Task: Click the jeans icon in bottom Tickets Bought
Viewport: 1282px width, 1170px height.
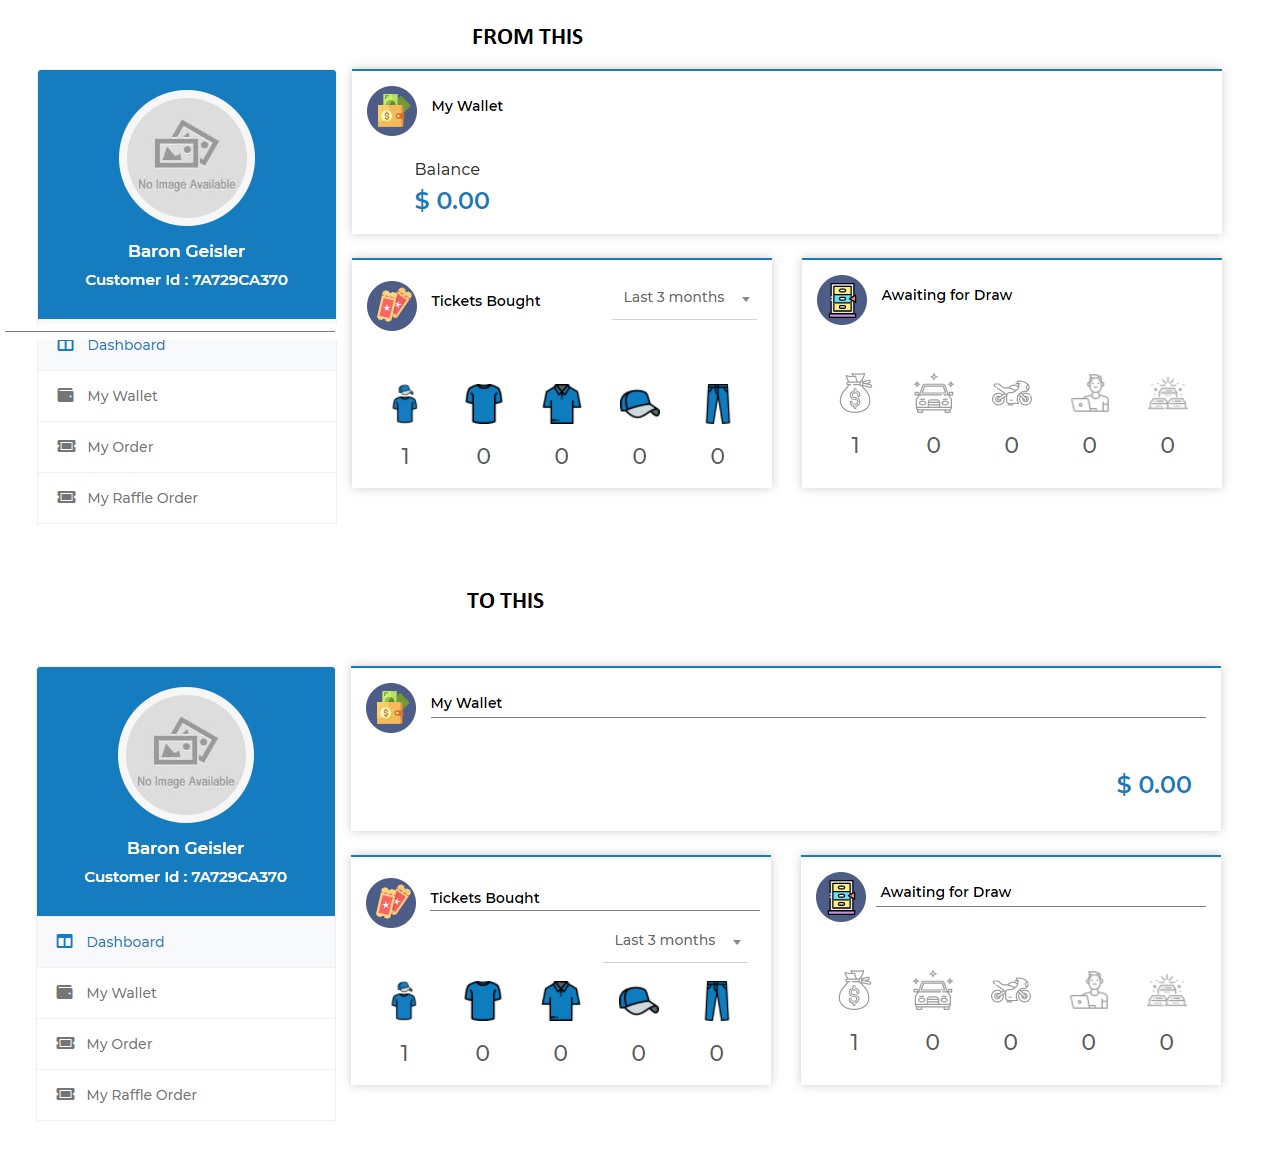Action: (x=717, y=1001)
